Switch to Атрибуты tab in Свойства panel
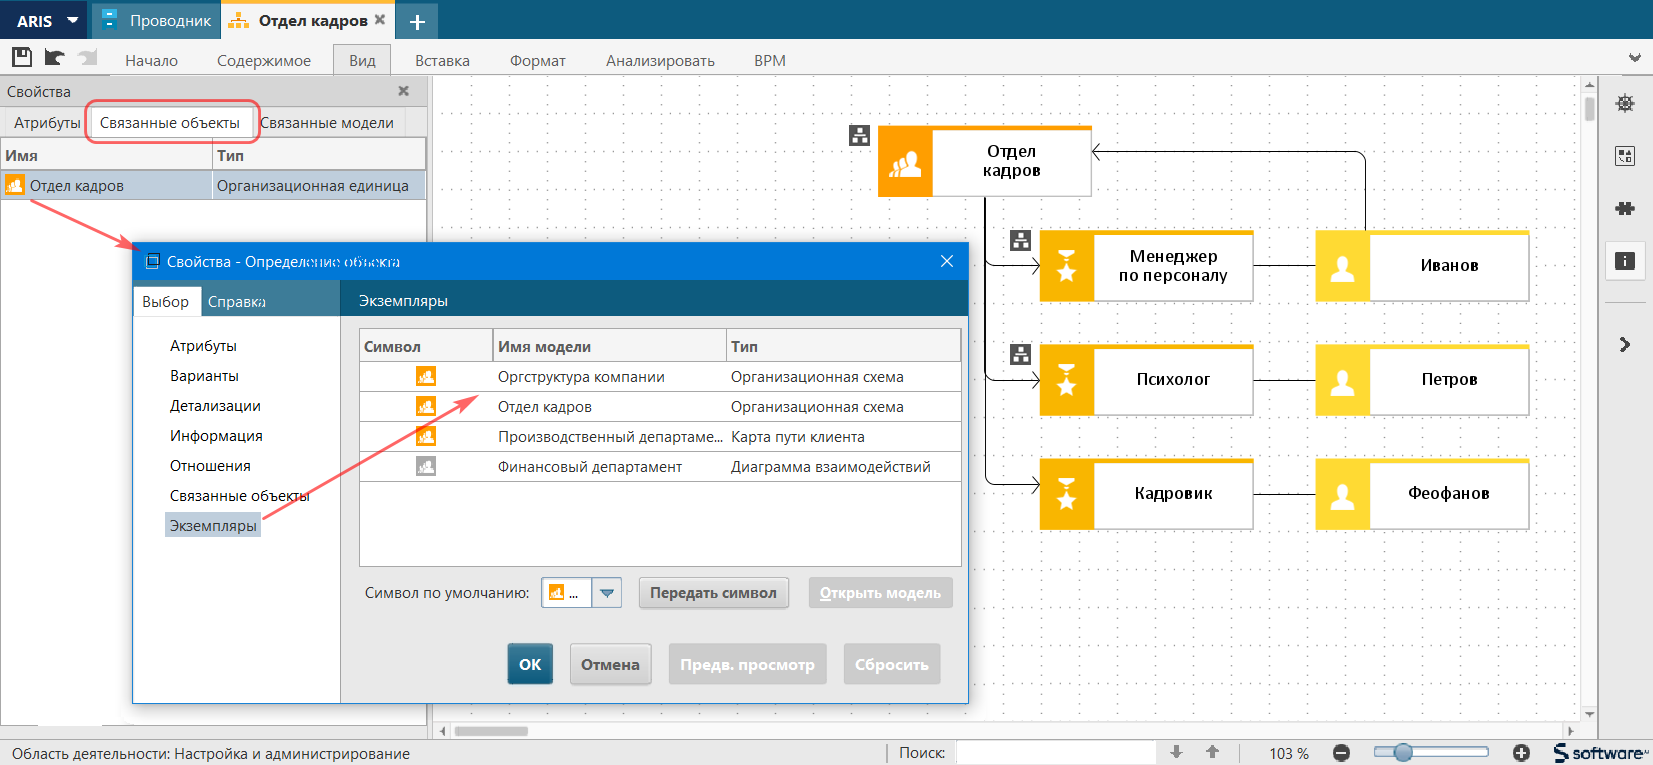 click(47, 123)
